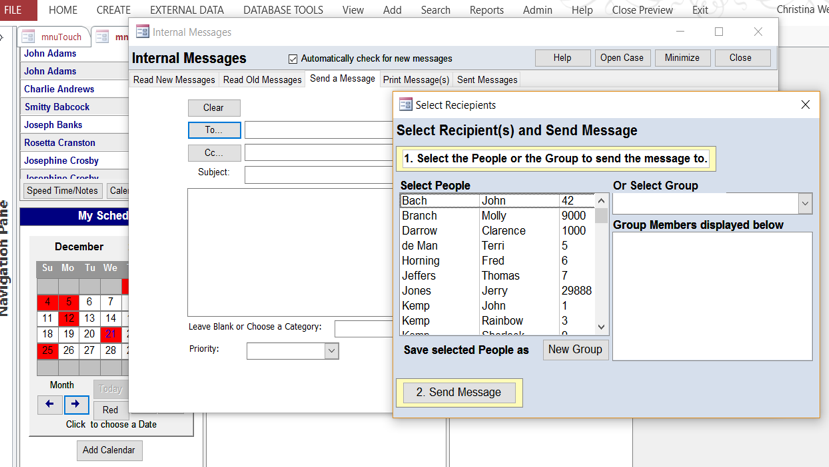The height and width of the screenshot is (467, 829).
Task: Click the next month arrow button
Action: pyautogui.click(x=76, y=404)
